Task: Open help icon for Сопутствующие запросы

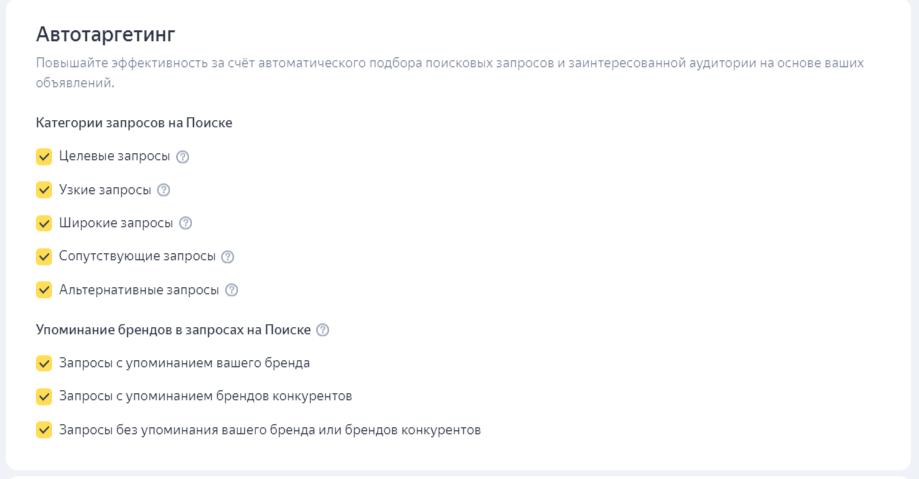Action: pyautogui.click(x=228, y=256)
